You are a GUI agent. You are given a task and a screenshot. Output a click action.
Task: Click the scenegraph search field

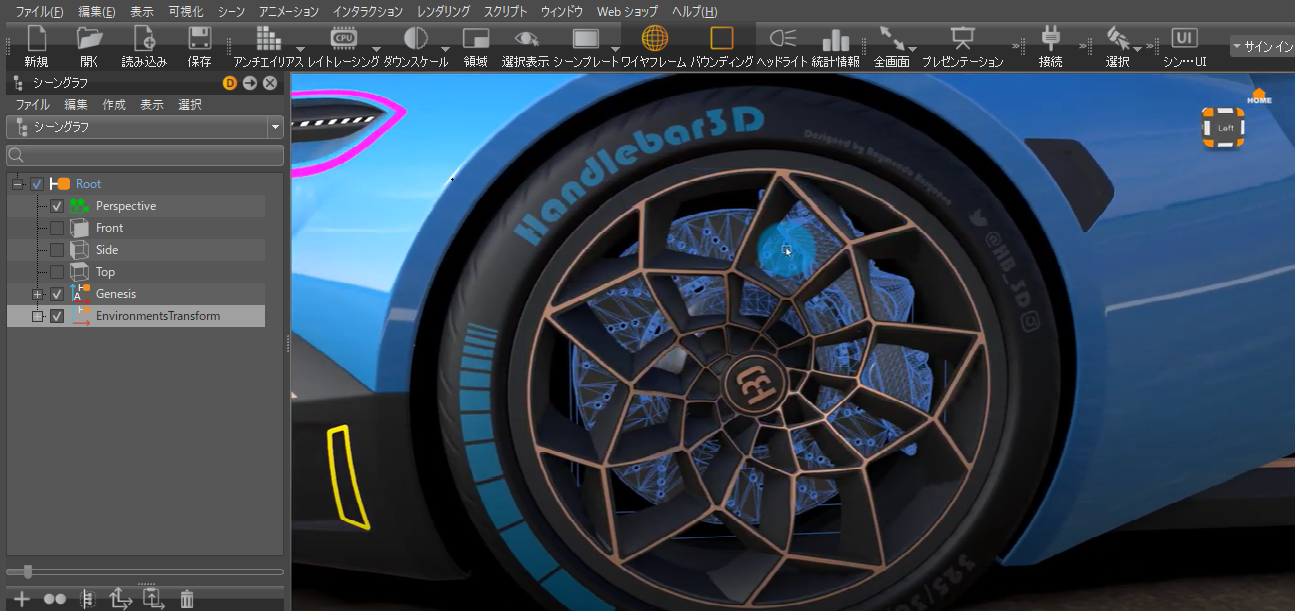(x=145, y=155)
